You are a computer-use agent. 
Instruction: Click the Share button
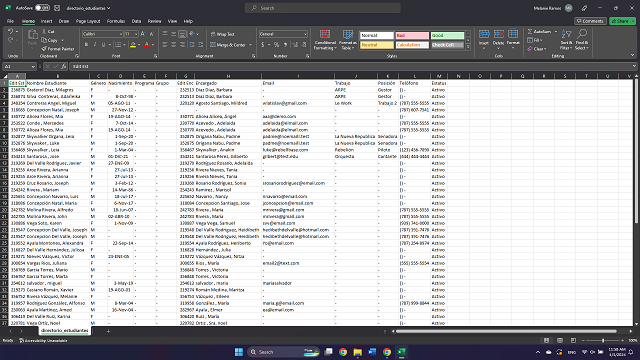pyautogui.click(x=622, y=21)
